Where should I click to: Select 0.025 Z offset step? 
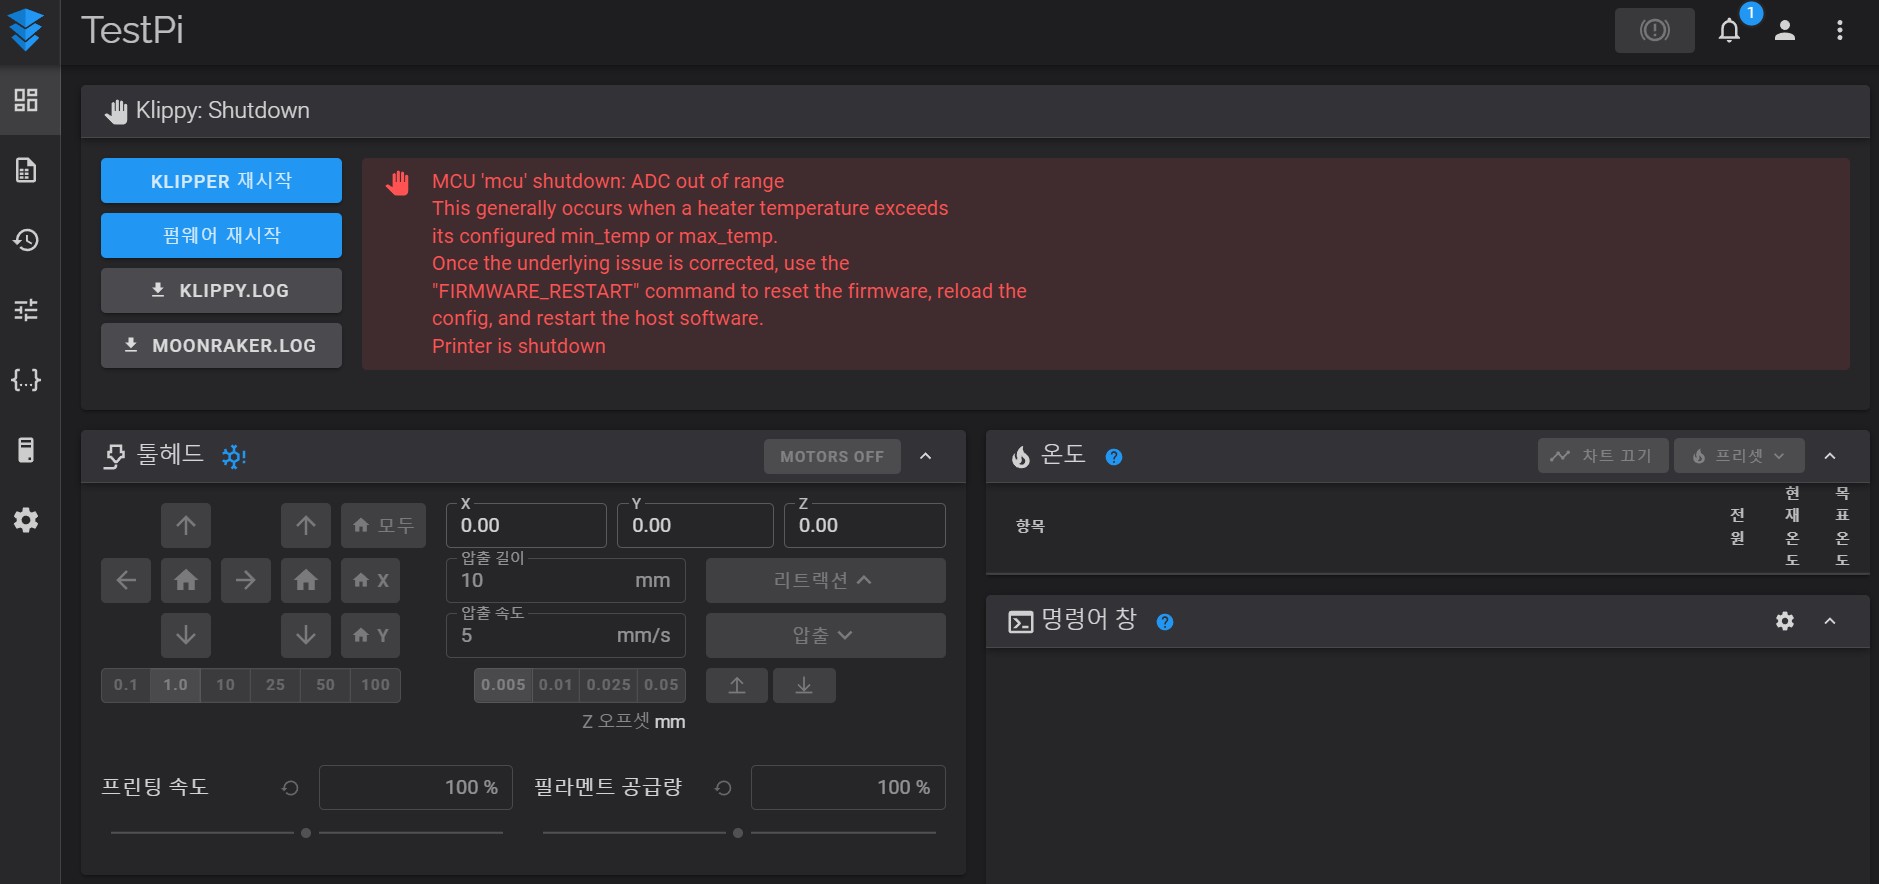(609, 685)
